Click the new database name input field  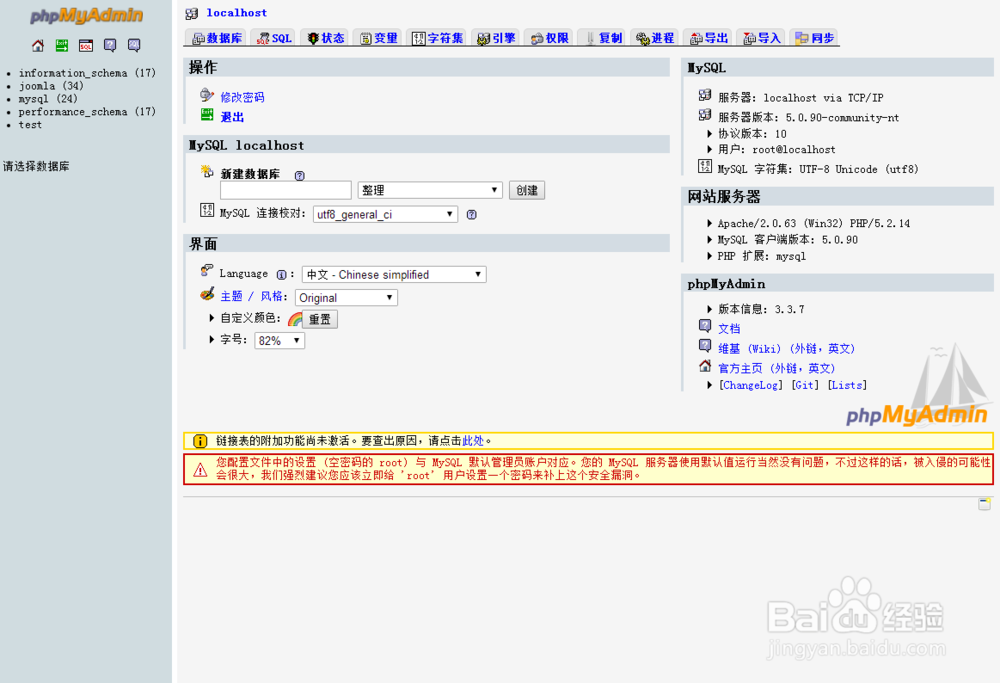[x=286, y=190]
